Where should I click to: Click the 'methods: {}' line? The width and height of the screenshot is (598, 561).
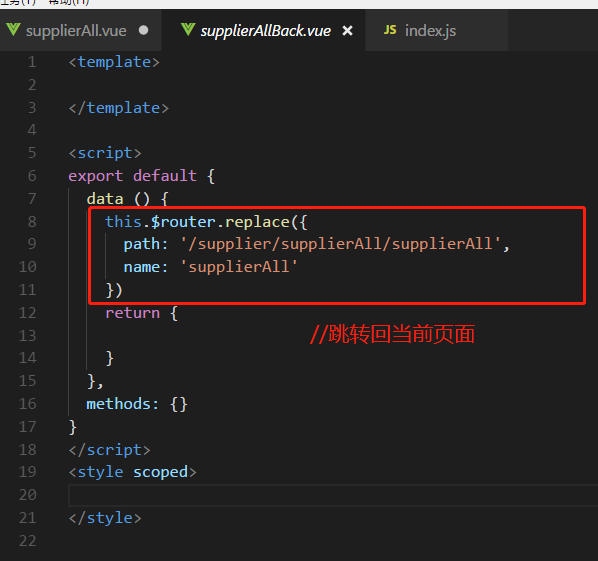click(x=137, y=404)
